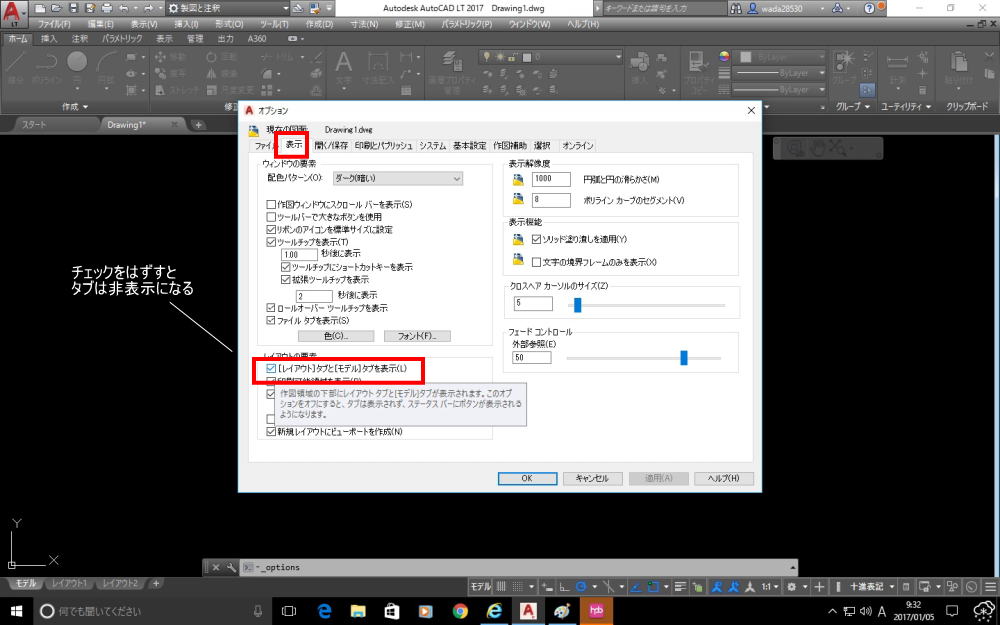Switch to the レイアウト1 layout tab
1000x625 pixels.
(69, 584)
